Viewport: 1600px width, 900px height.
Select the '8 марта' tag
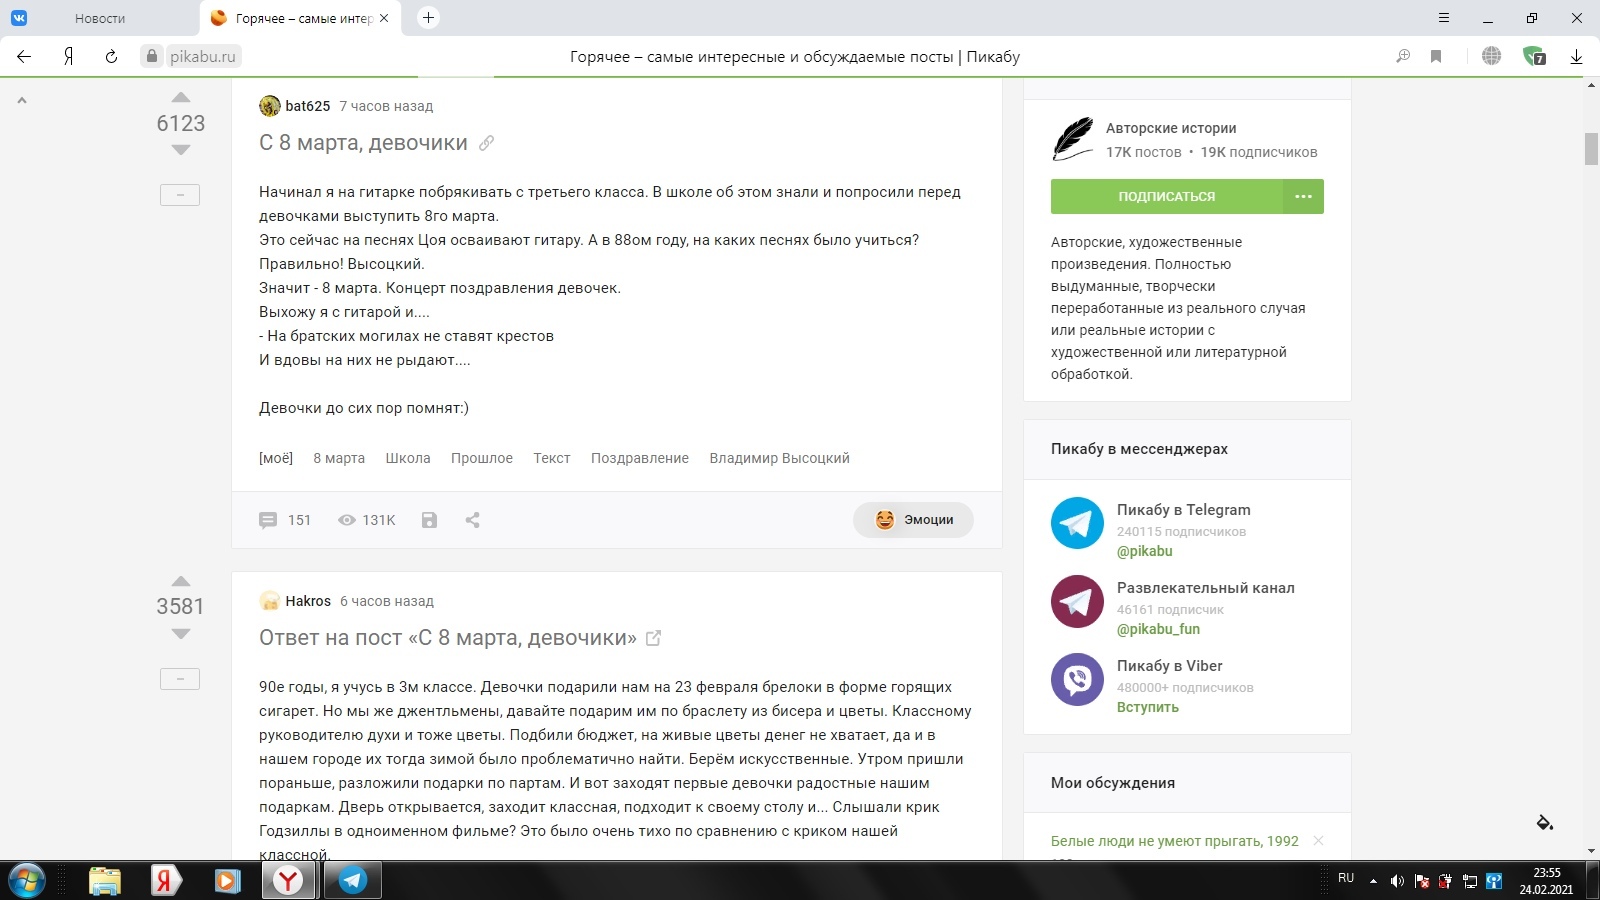[x=339, y=458]
